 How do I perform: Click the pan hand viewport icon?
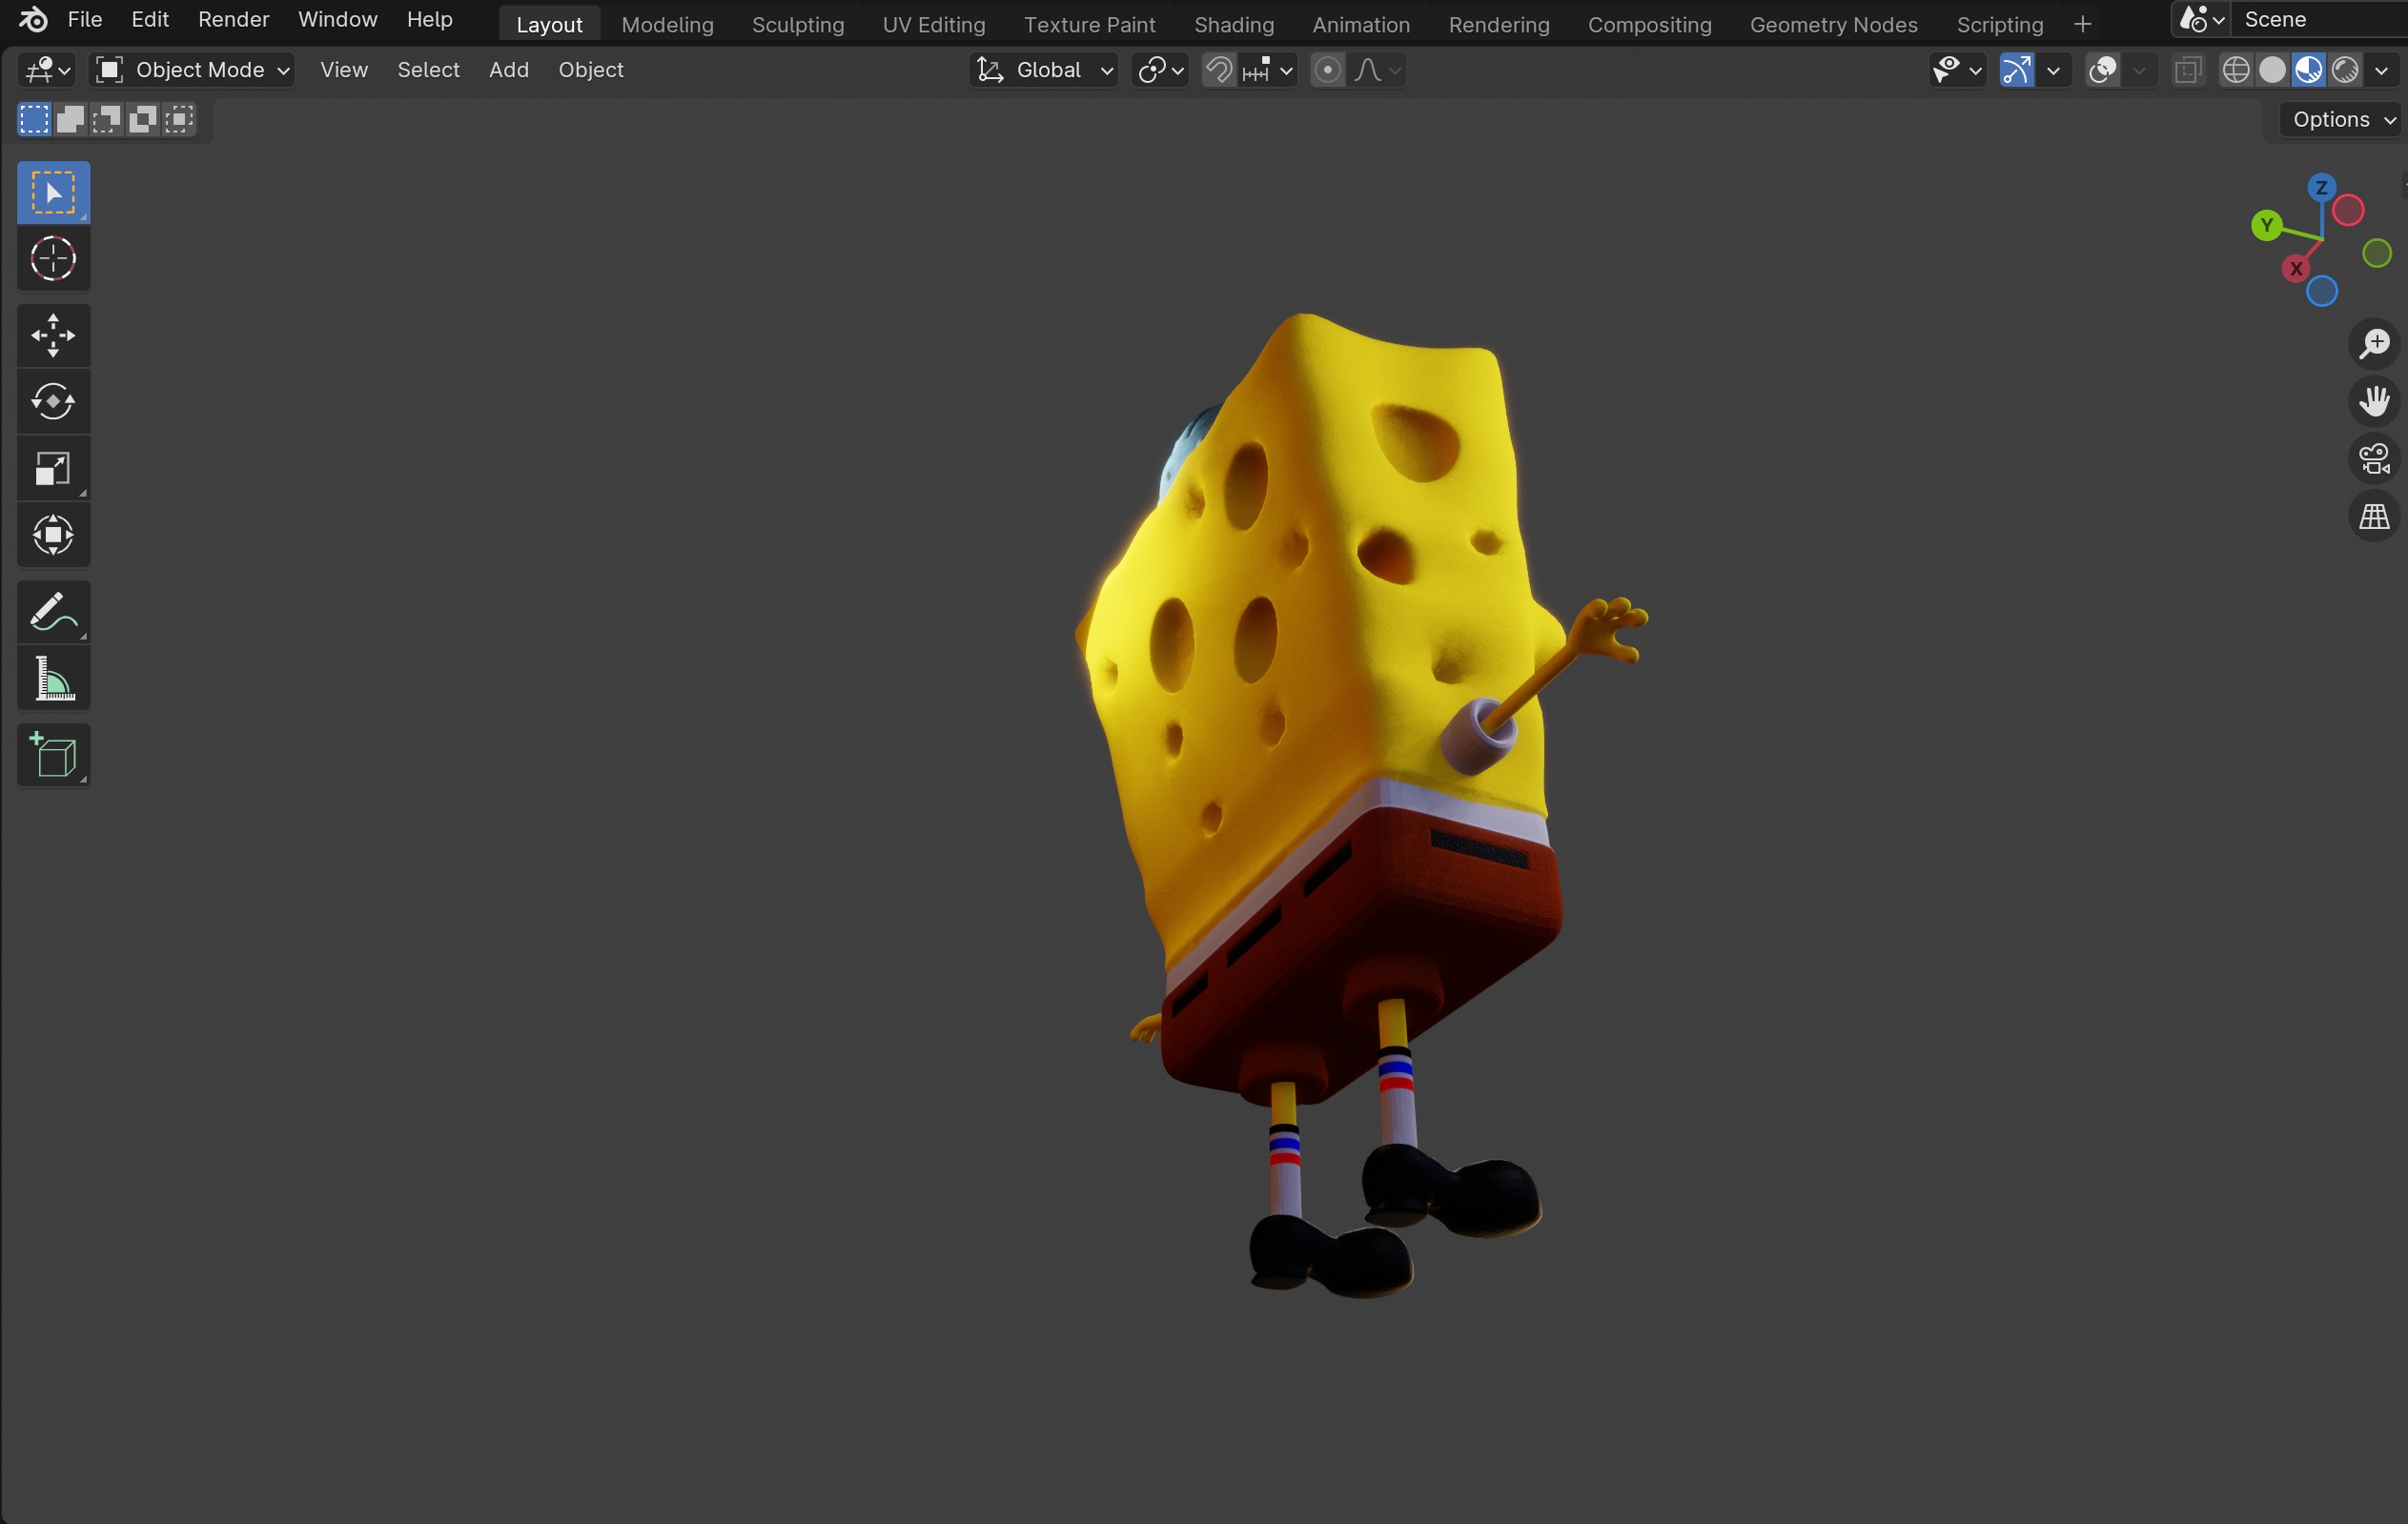coord(2374,401)
